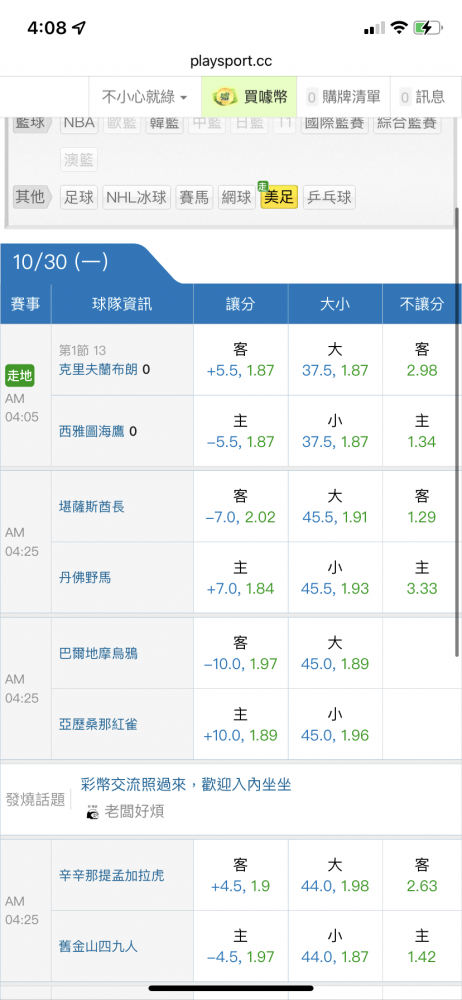Select the 網球 category
Screen dimensions: 462x1000
pyautogui.click(x=237, y=197)
